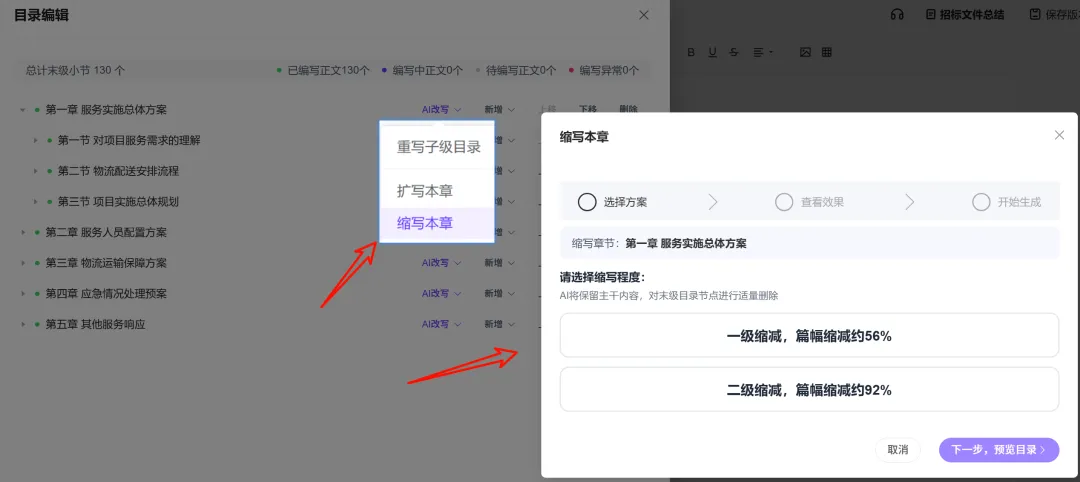Viewport: 1080px width, 482px height.
Task: Choose 缩写本章 from popup menu
Action: [437, 223]
